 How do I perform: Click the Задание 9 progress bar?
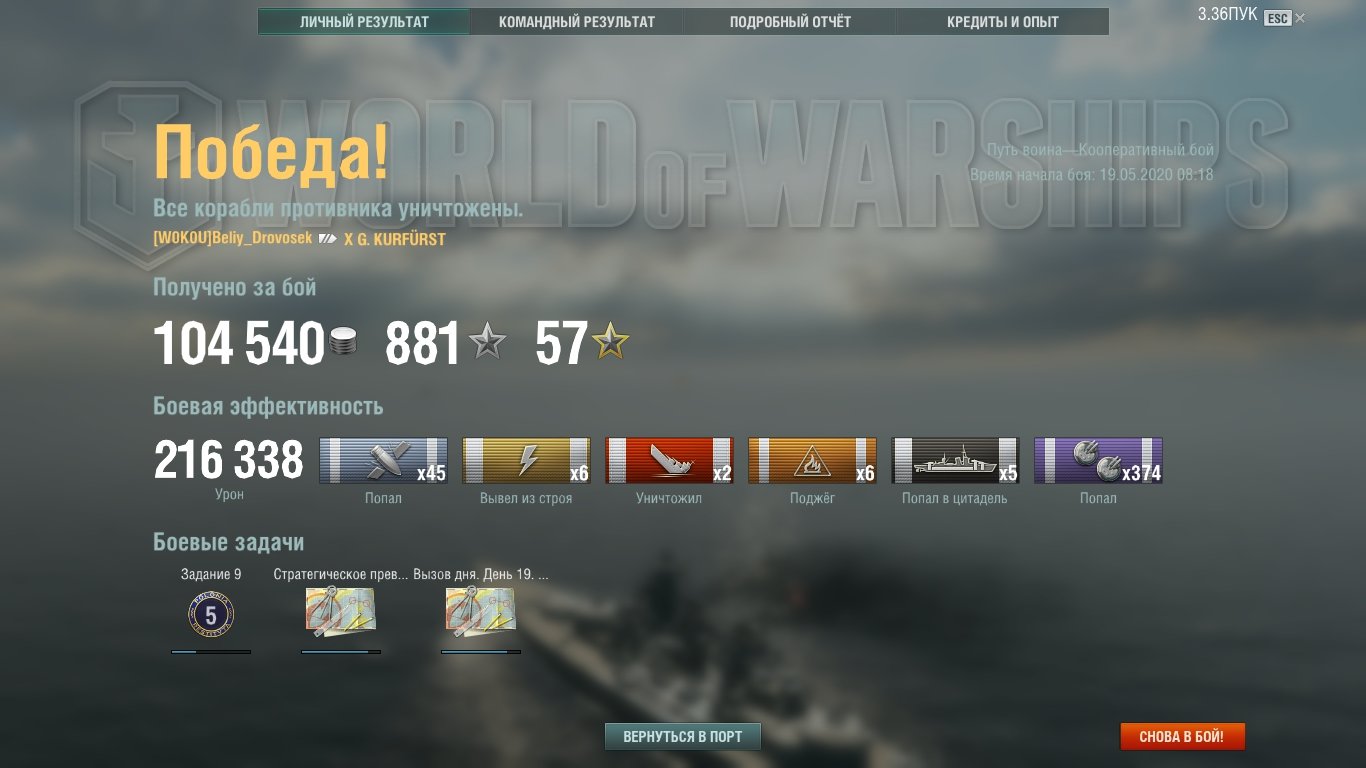(211, 652)
